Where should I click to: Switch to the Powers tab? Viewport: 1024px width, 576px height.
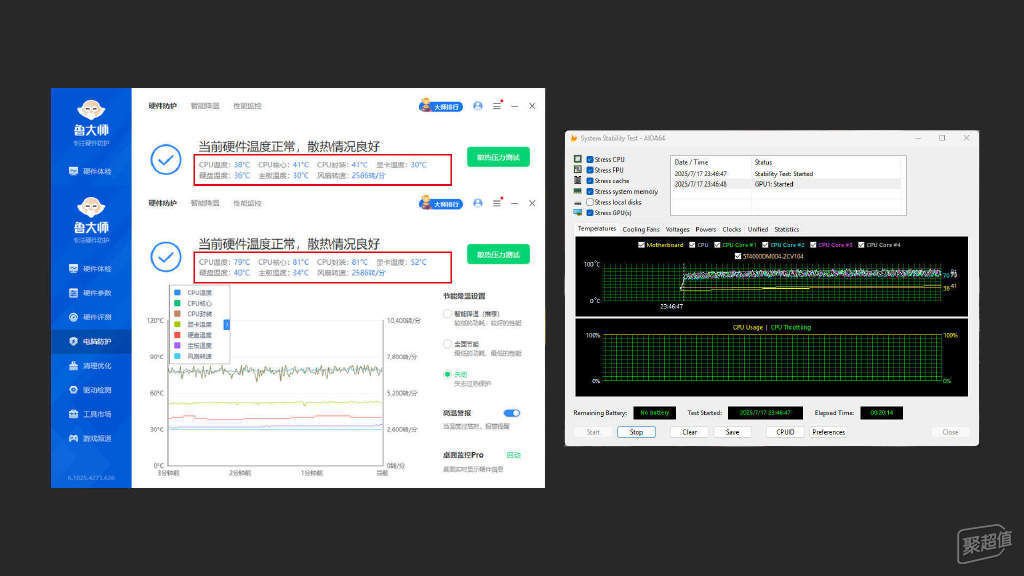[x=705, y=229]
